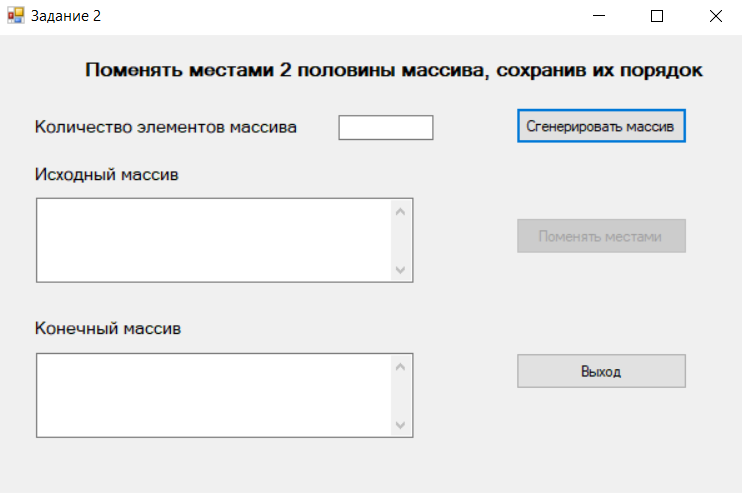Click up arrow of Конечный массив scrollbar

400,367
